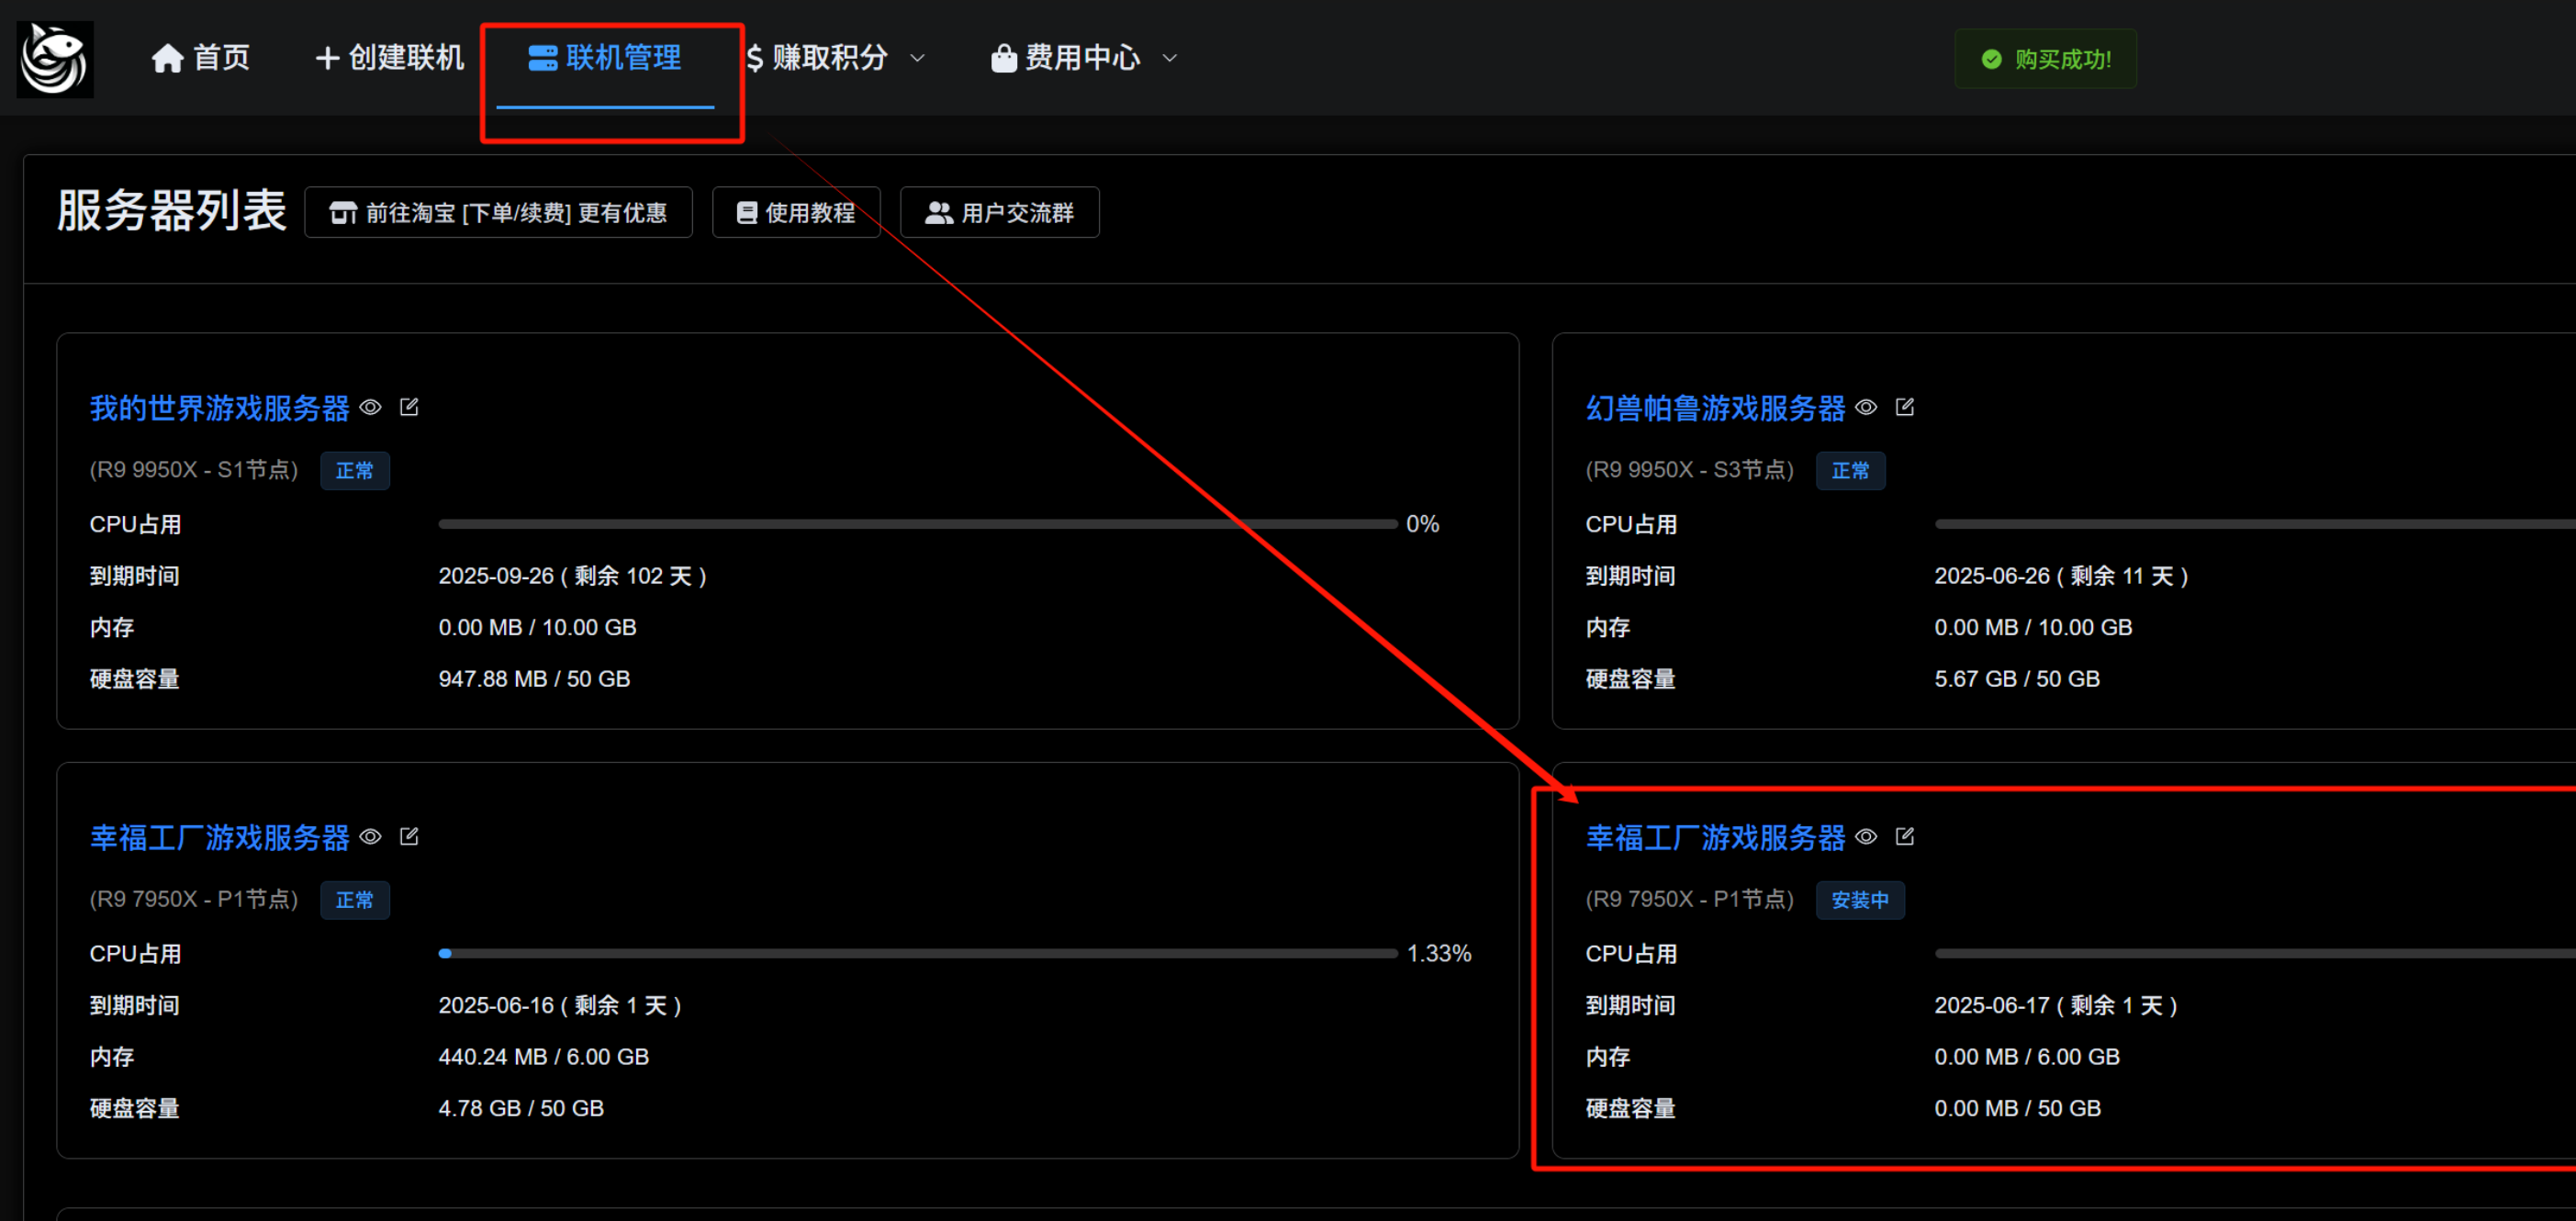Image resolution: width=2576 pixels, height=1221 pixels.
Task: Click edit icon on 正常 幸福工厂游戏服务器 card
Action: pyautogui.click(x=409, y=836)
